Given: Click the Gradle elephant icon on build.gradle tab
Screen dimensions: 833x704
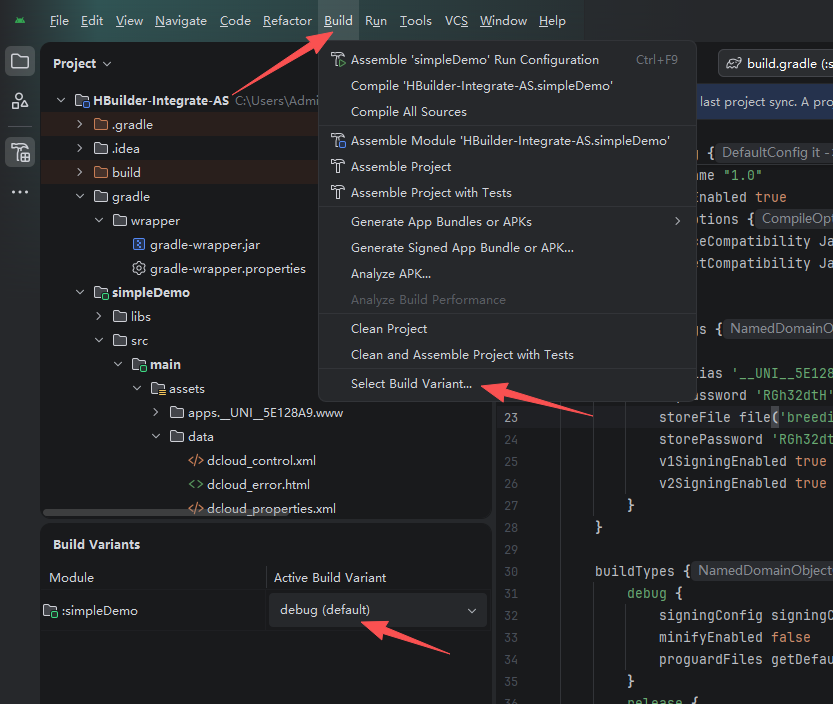Looking at the screenshot, I should (x=734, y=64).
